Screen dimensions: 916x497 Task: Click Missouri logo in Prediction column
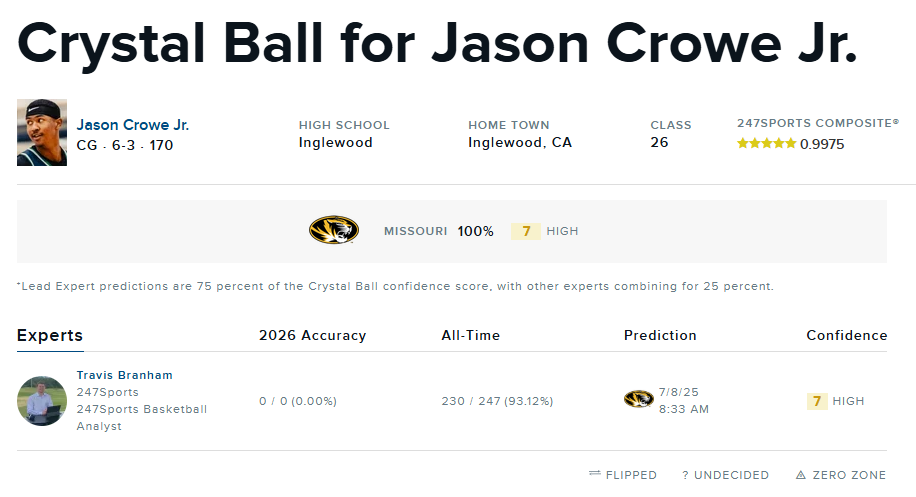click(638, 399)
